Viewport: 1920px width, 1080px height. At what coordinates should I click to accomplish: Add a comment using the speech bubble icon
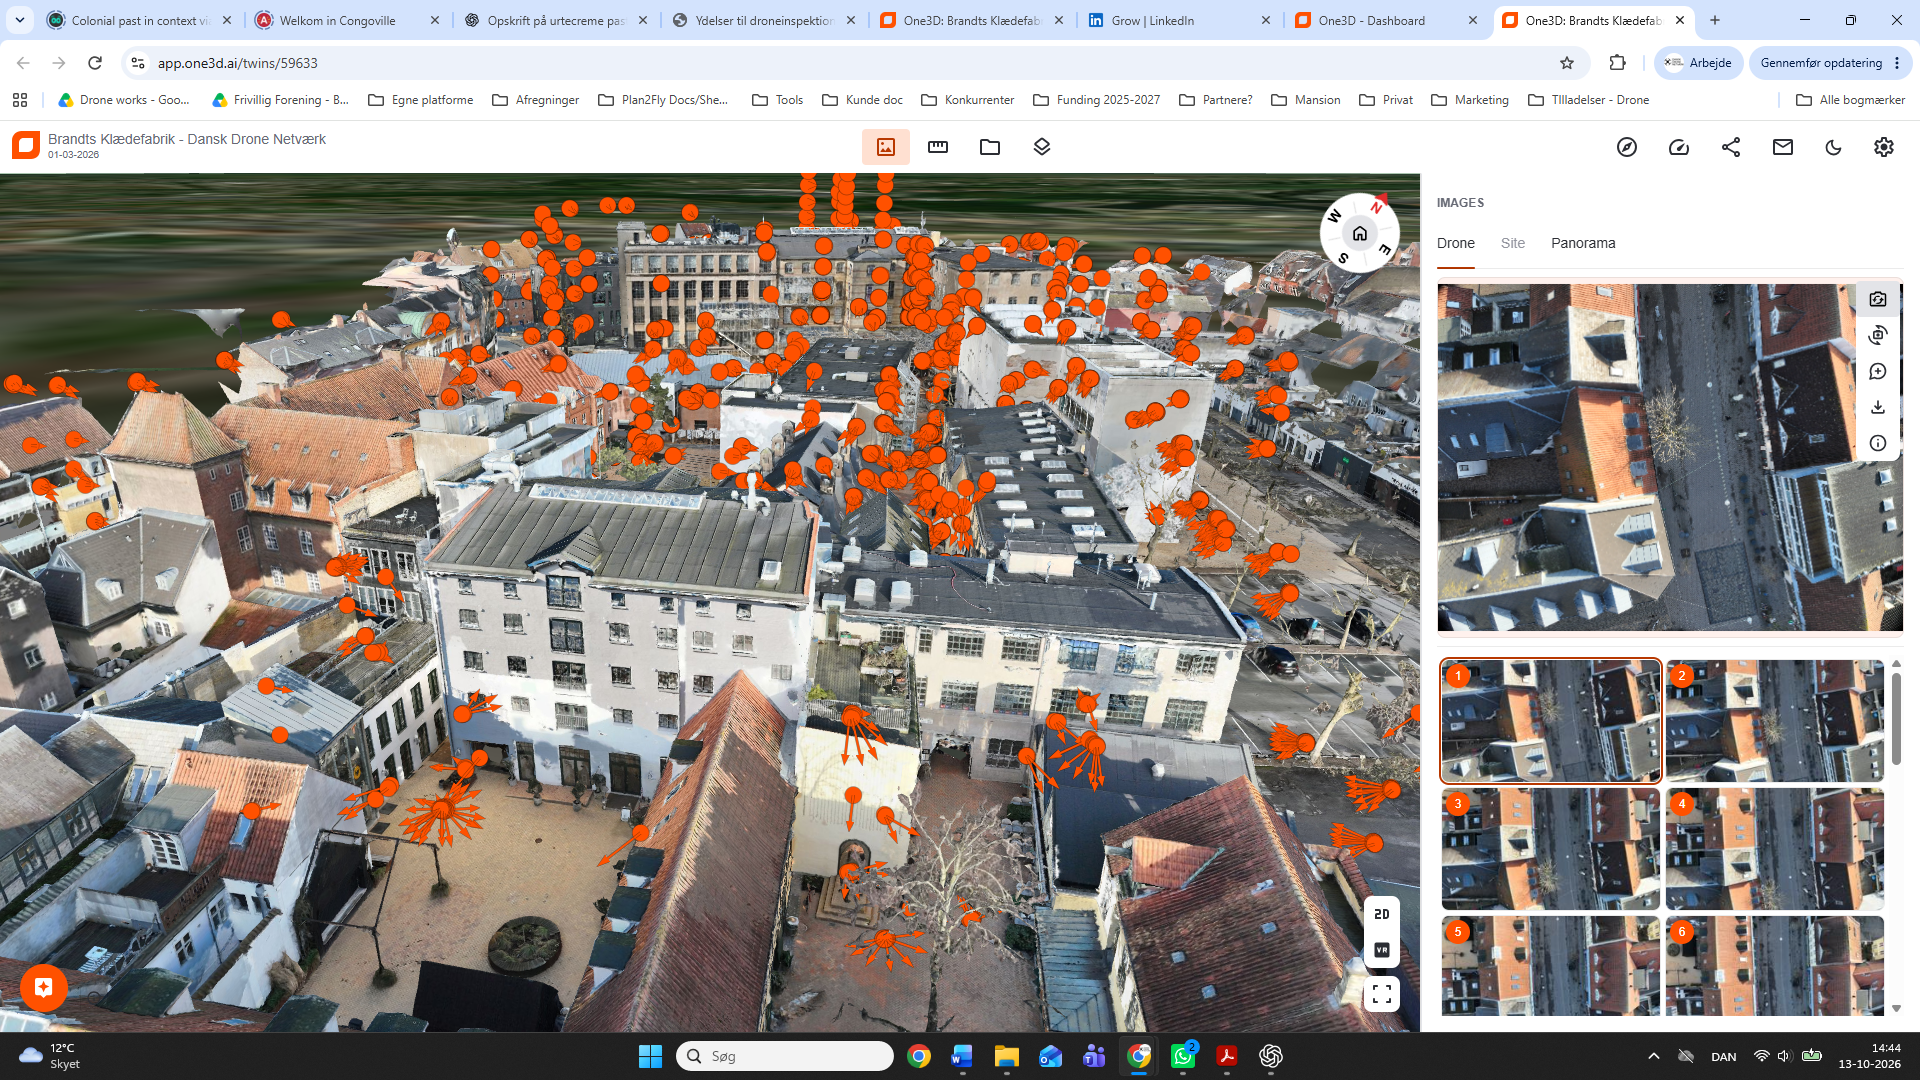tap(1878, 371)
